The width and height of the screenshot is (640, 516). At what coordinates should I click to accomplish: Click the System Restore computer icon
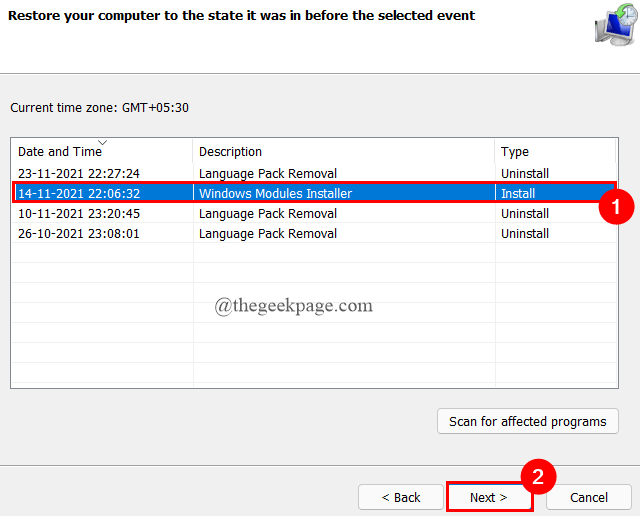point(612,29)
